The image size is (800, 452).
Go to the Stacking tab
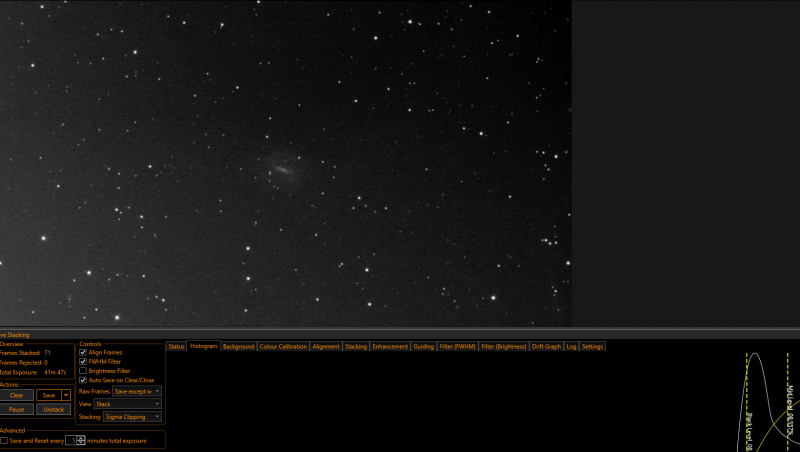click(356, 346)
